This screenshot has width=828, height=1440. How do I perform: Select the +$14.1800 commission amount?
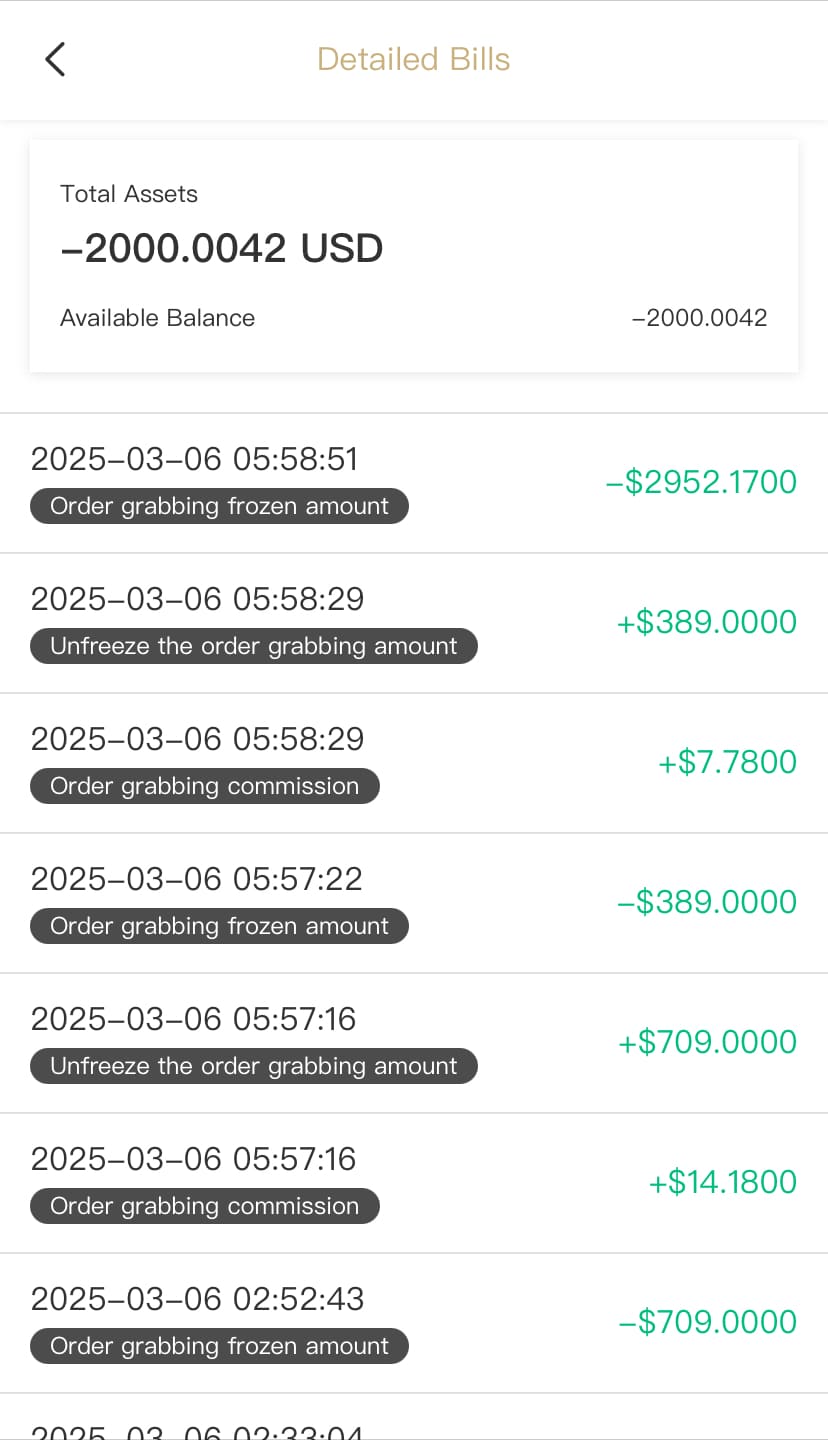[x=722, y=1182]
